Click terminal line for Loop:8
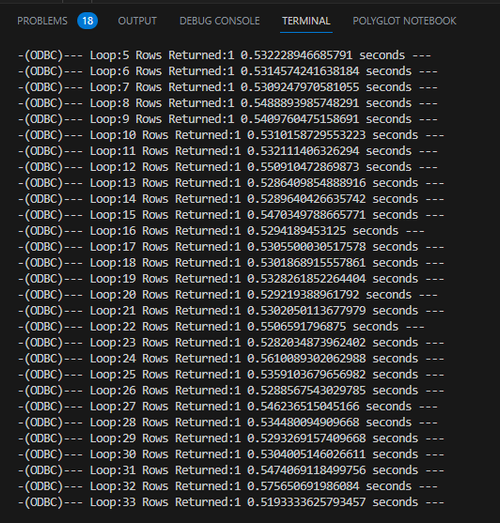500x523 pixels. 228,103
